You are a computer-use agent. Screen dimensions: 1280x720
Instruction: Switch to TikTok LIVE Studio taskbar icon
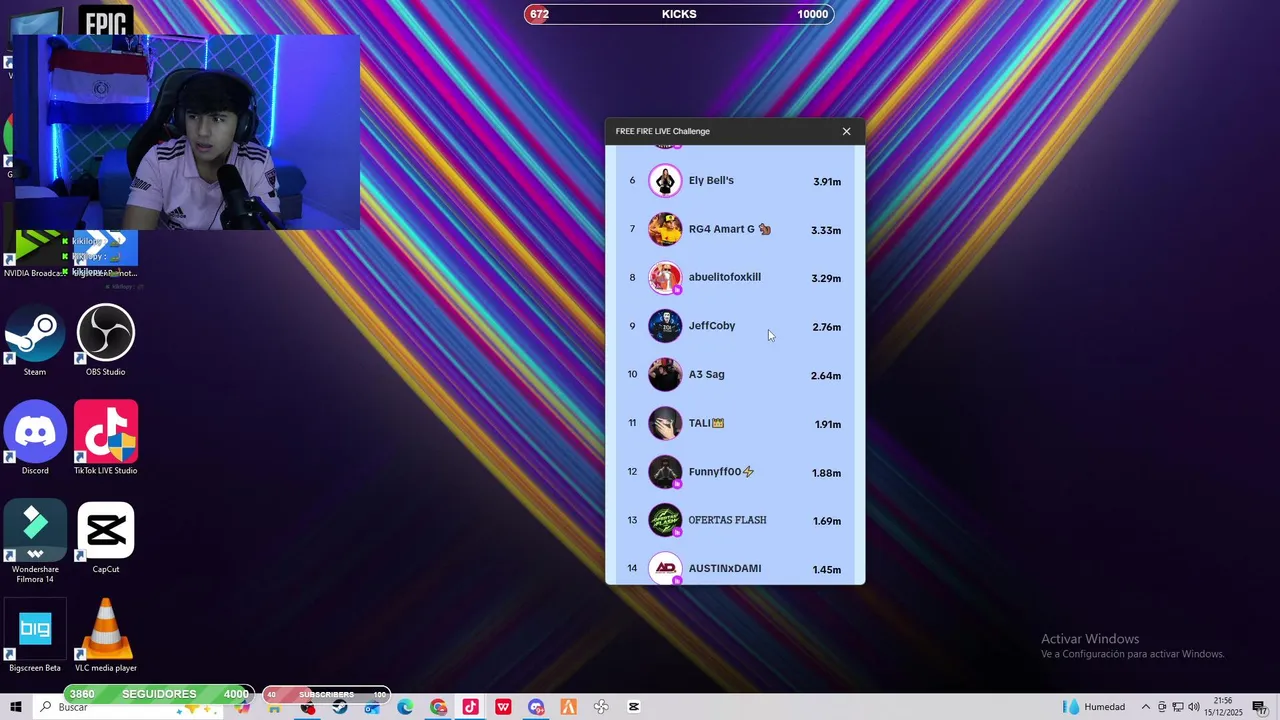point(470,707)
